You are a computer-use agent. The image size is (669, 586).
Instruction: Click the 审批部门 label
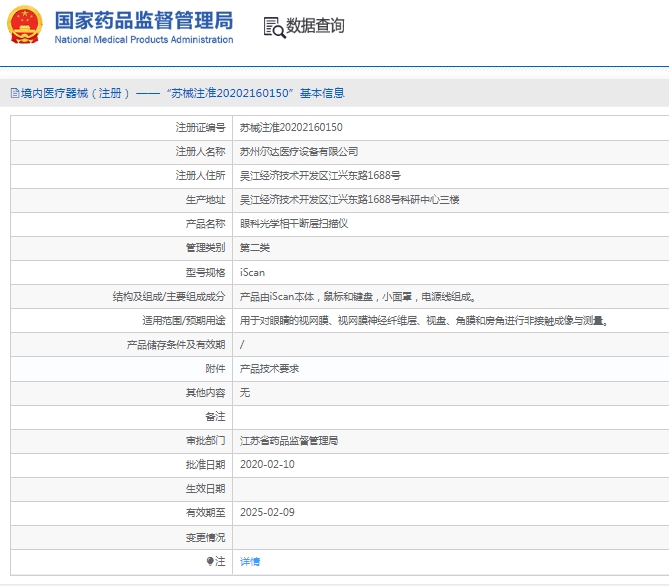(205, 440)
